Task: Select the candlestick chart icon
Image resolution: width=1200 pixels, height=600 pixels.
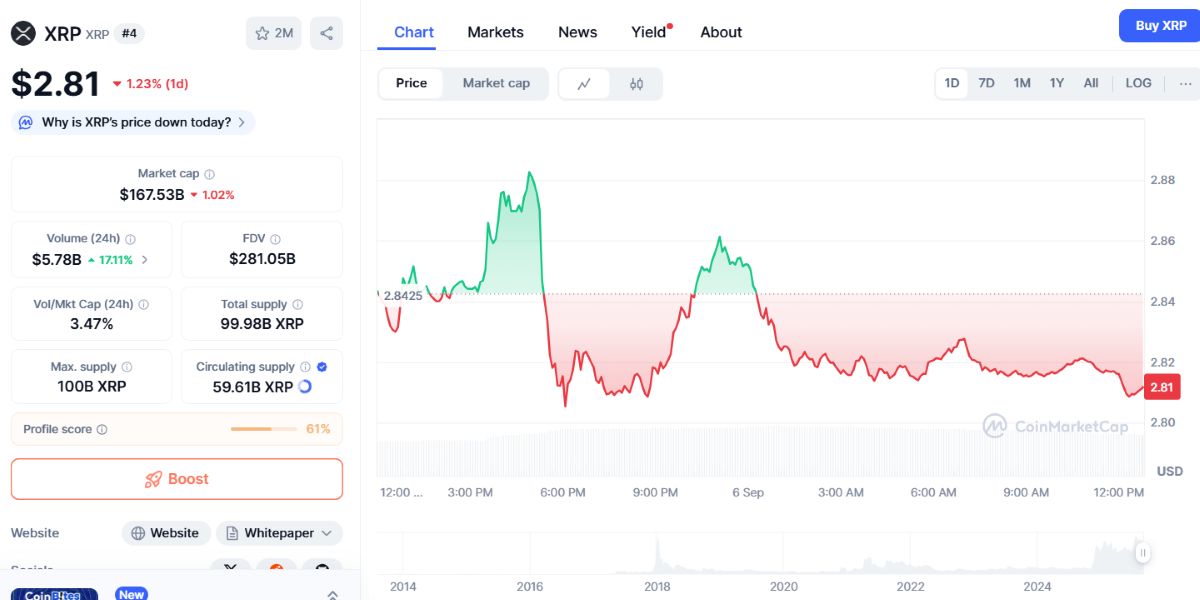Action: 636,84
